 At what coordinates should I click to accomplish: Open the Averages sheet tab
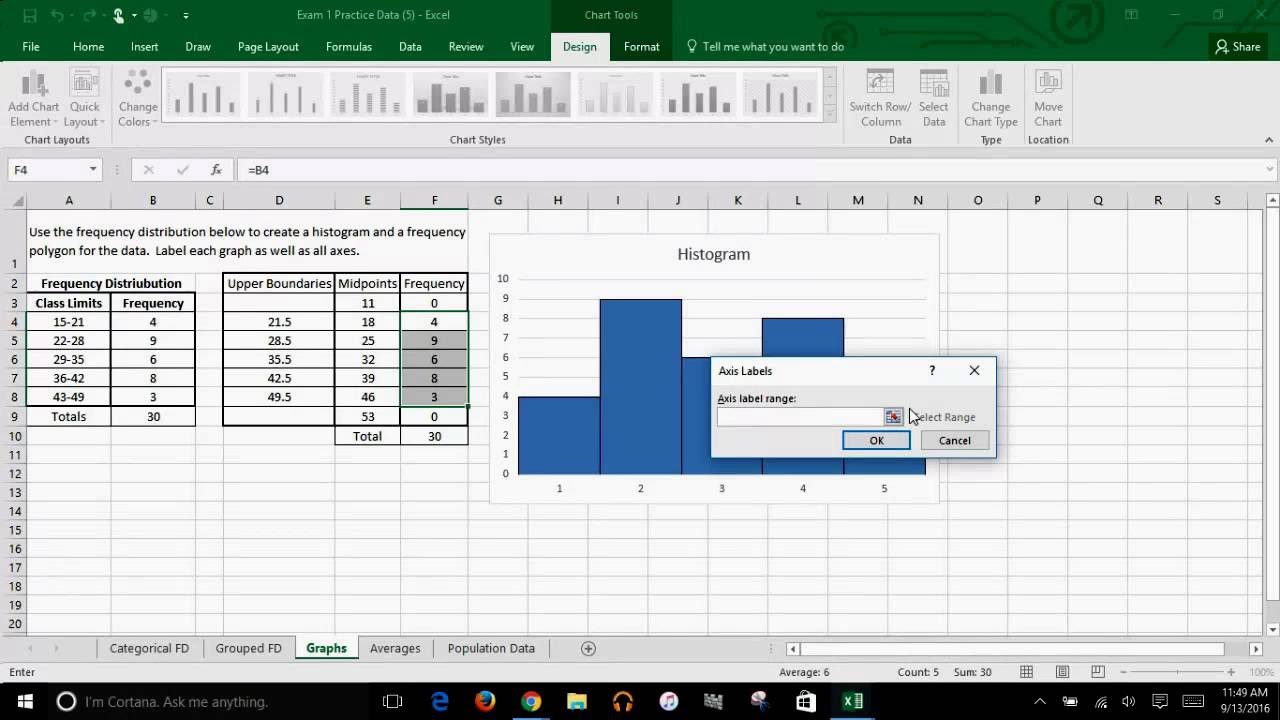(395, 648)
